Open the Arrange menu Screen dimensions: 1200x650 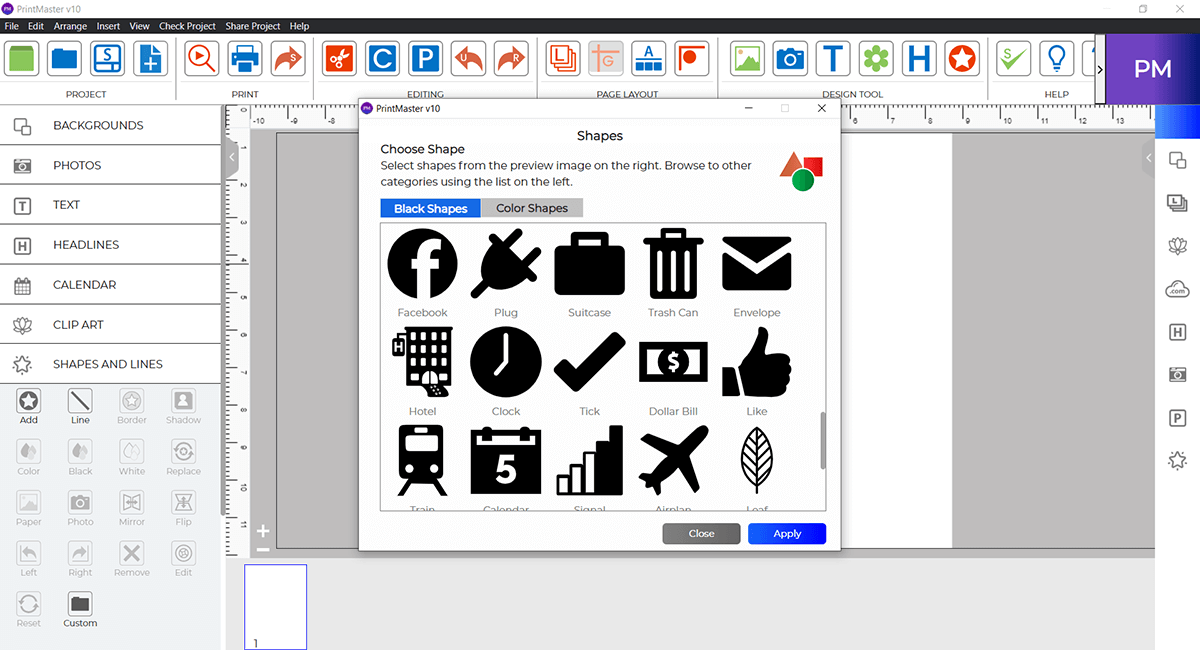[70, 26]
